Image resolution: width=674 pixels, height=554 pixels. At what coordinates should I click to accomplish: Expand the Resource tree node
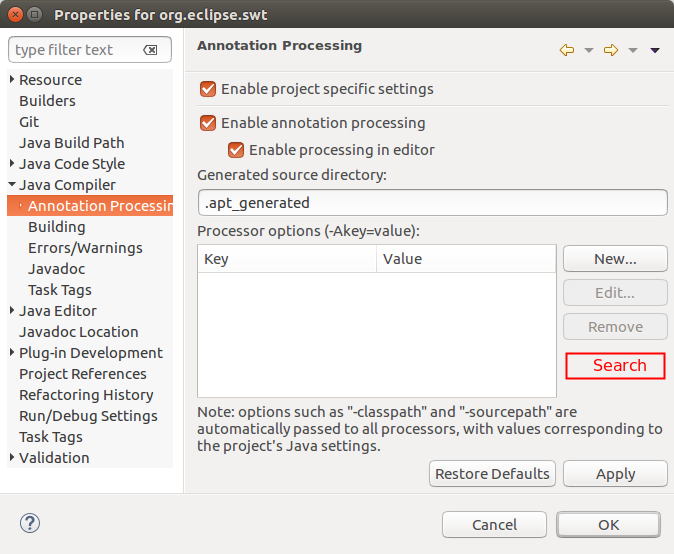click(12, 79)
